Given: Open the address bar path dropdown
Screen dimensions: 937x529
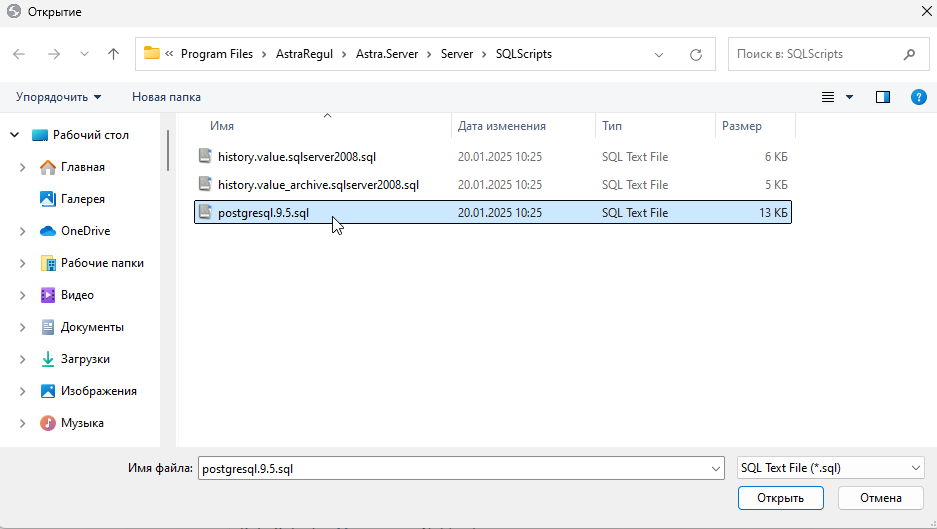Looking at the screenshot, I should click(658, 54).
